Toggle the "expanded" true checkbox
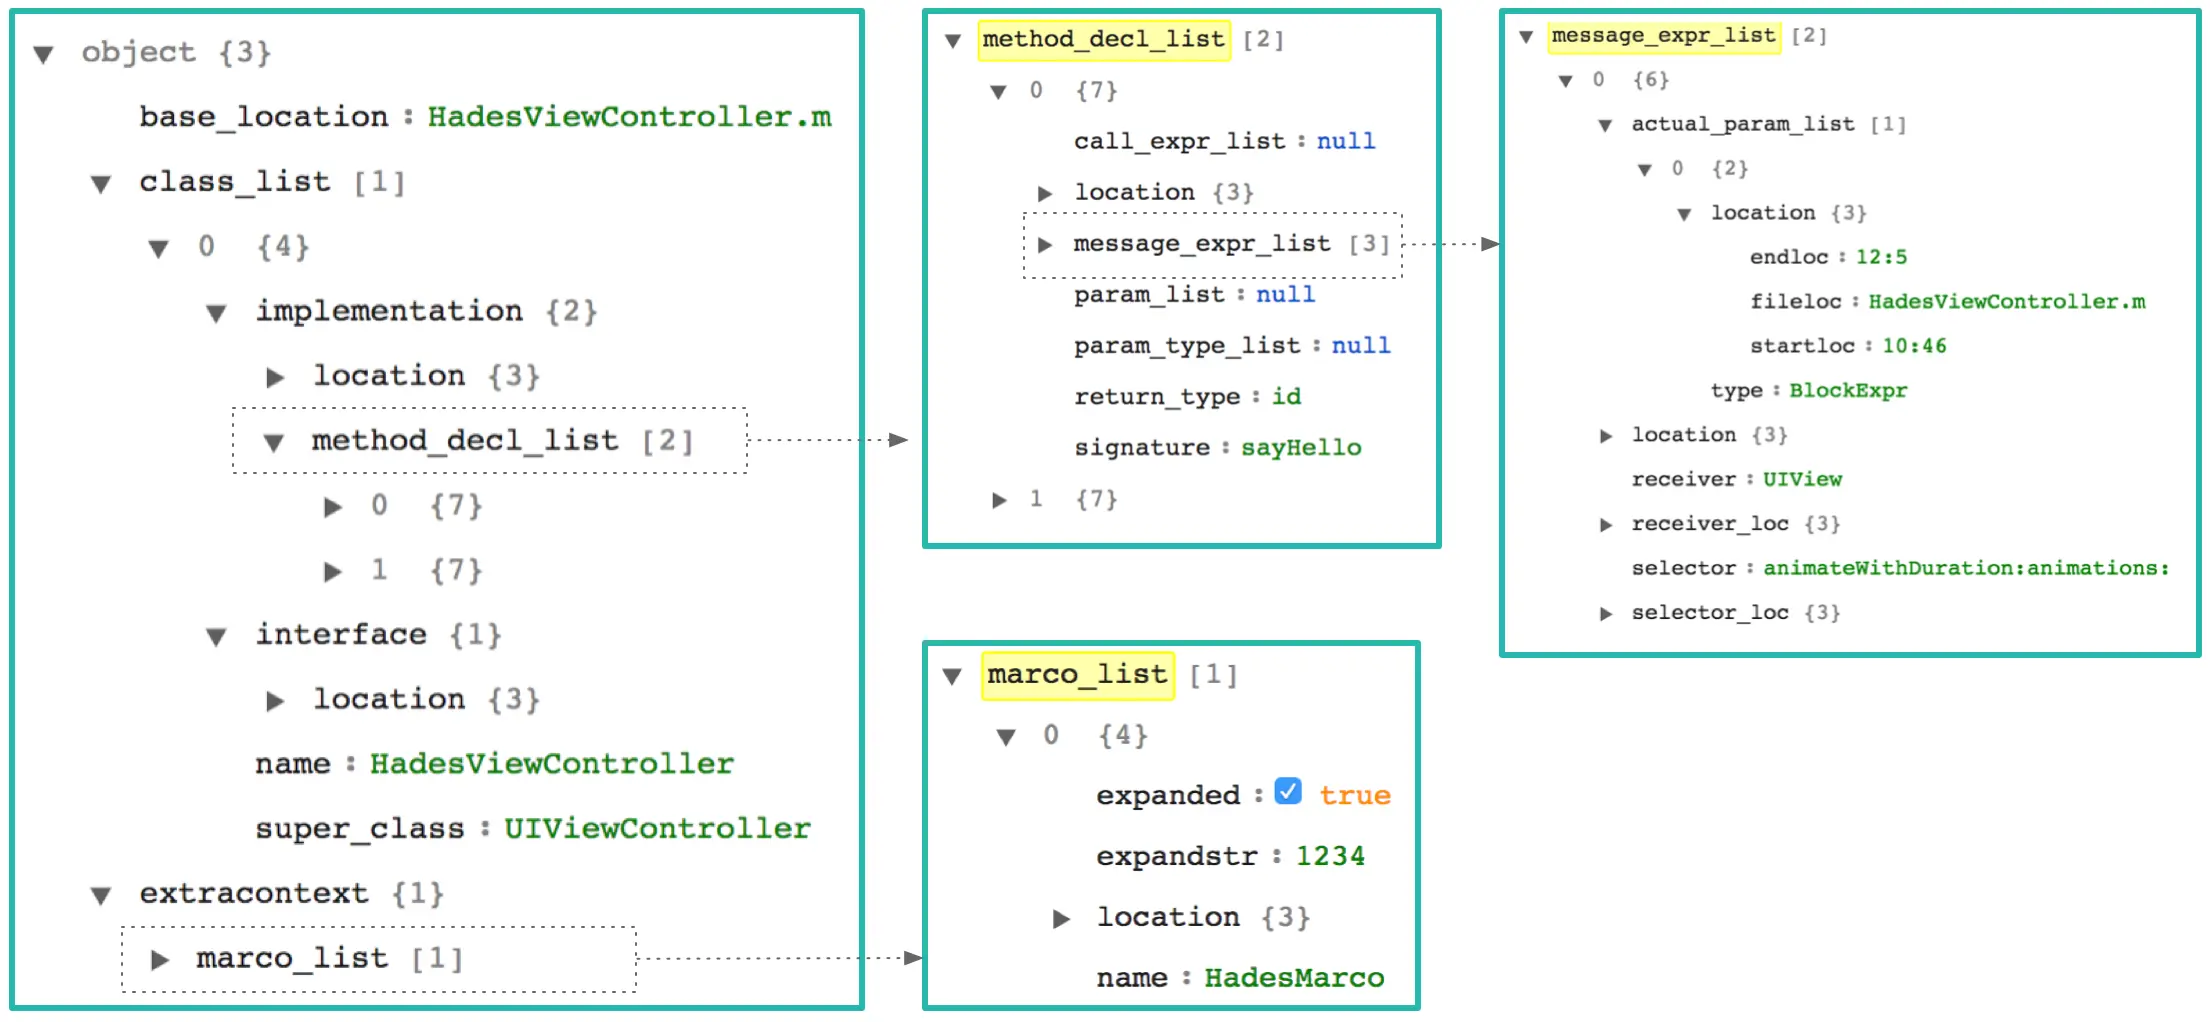 (1288, 792)
